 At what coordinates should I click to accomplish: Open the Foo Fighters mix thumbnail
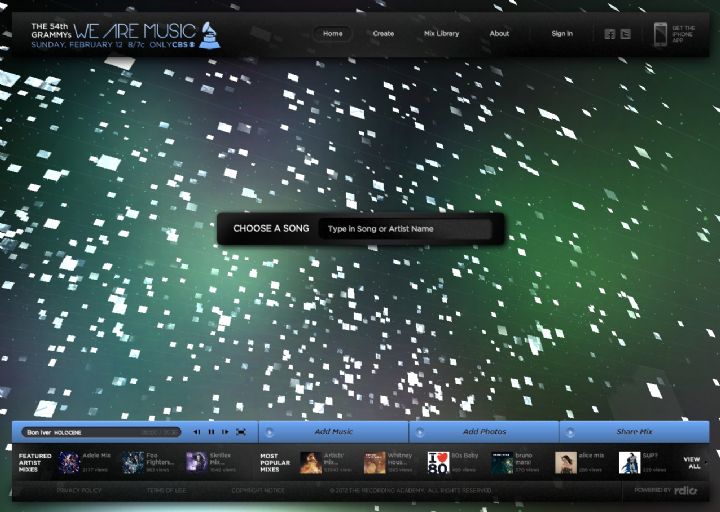point(133,463)
